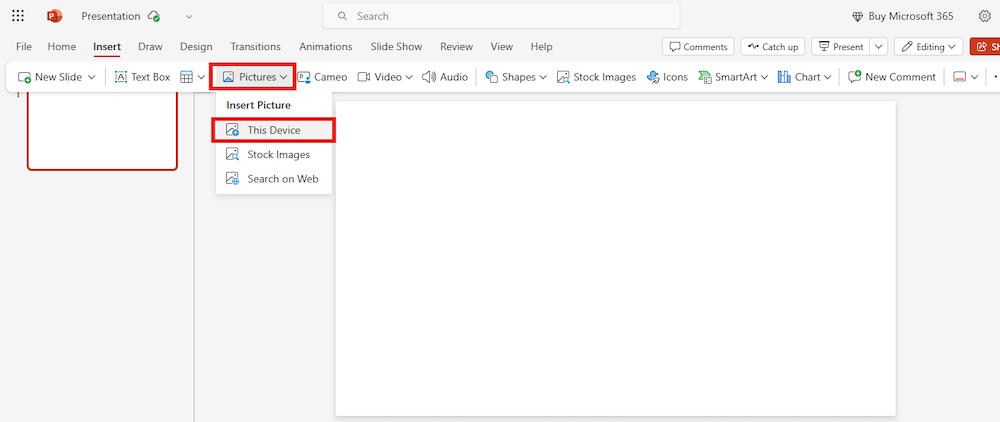Viewport: 1000px width, 422px height.
Task: Click the blank slide canvas
Action: coord(615,258)
